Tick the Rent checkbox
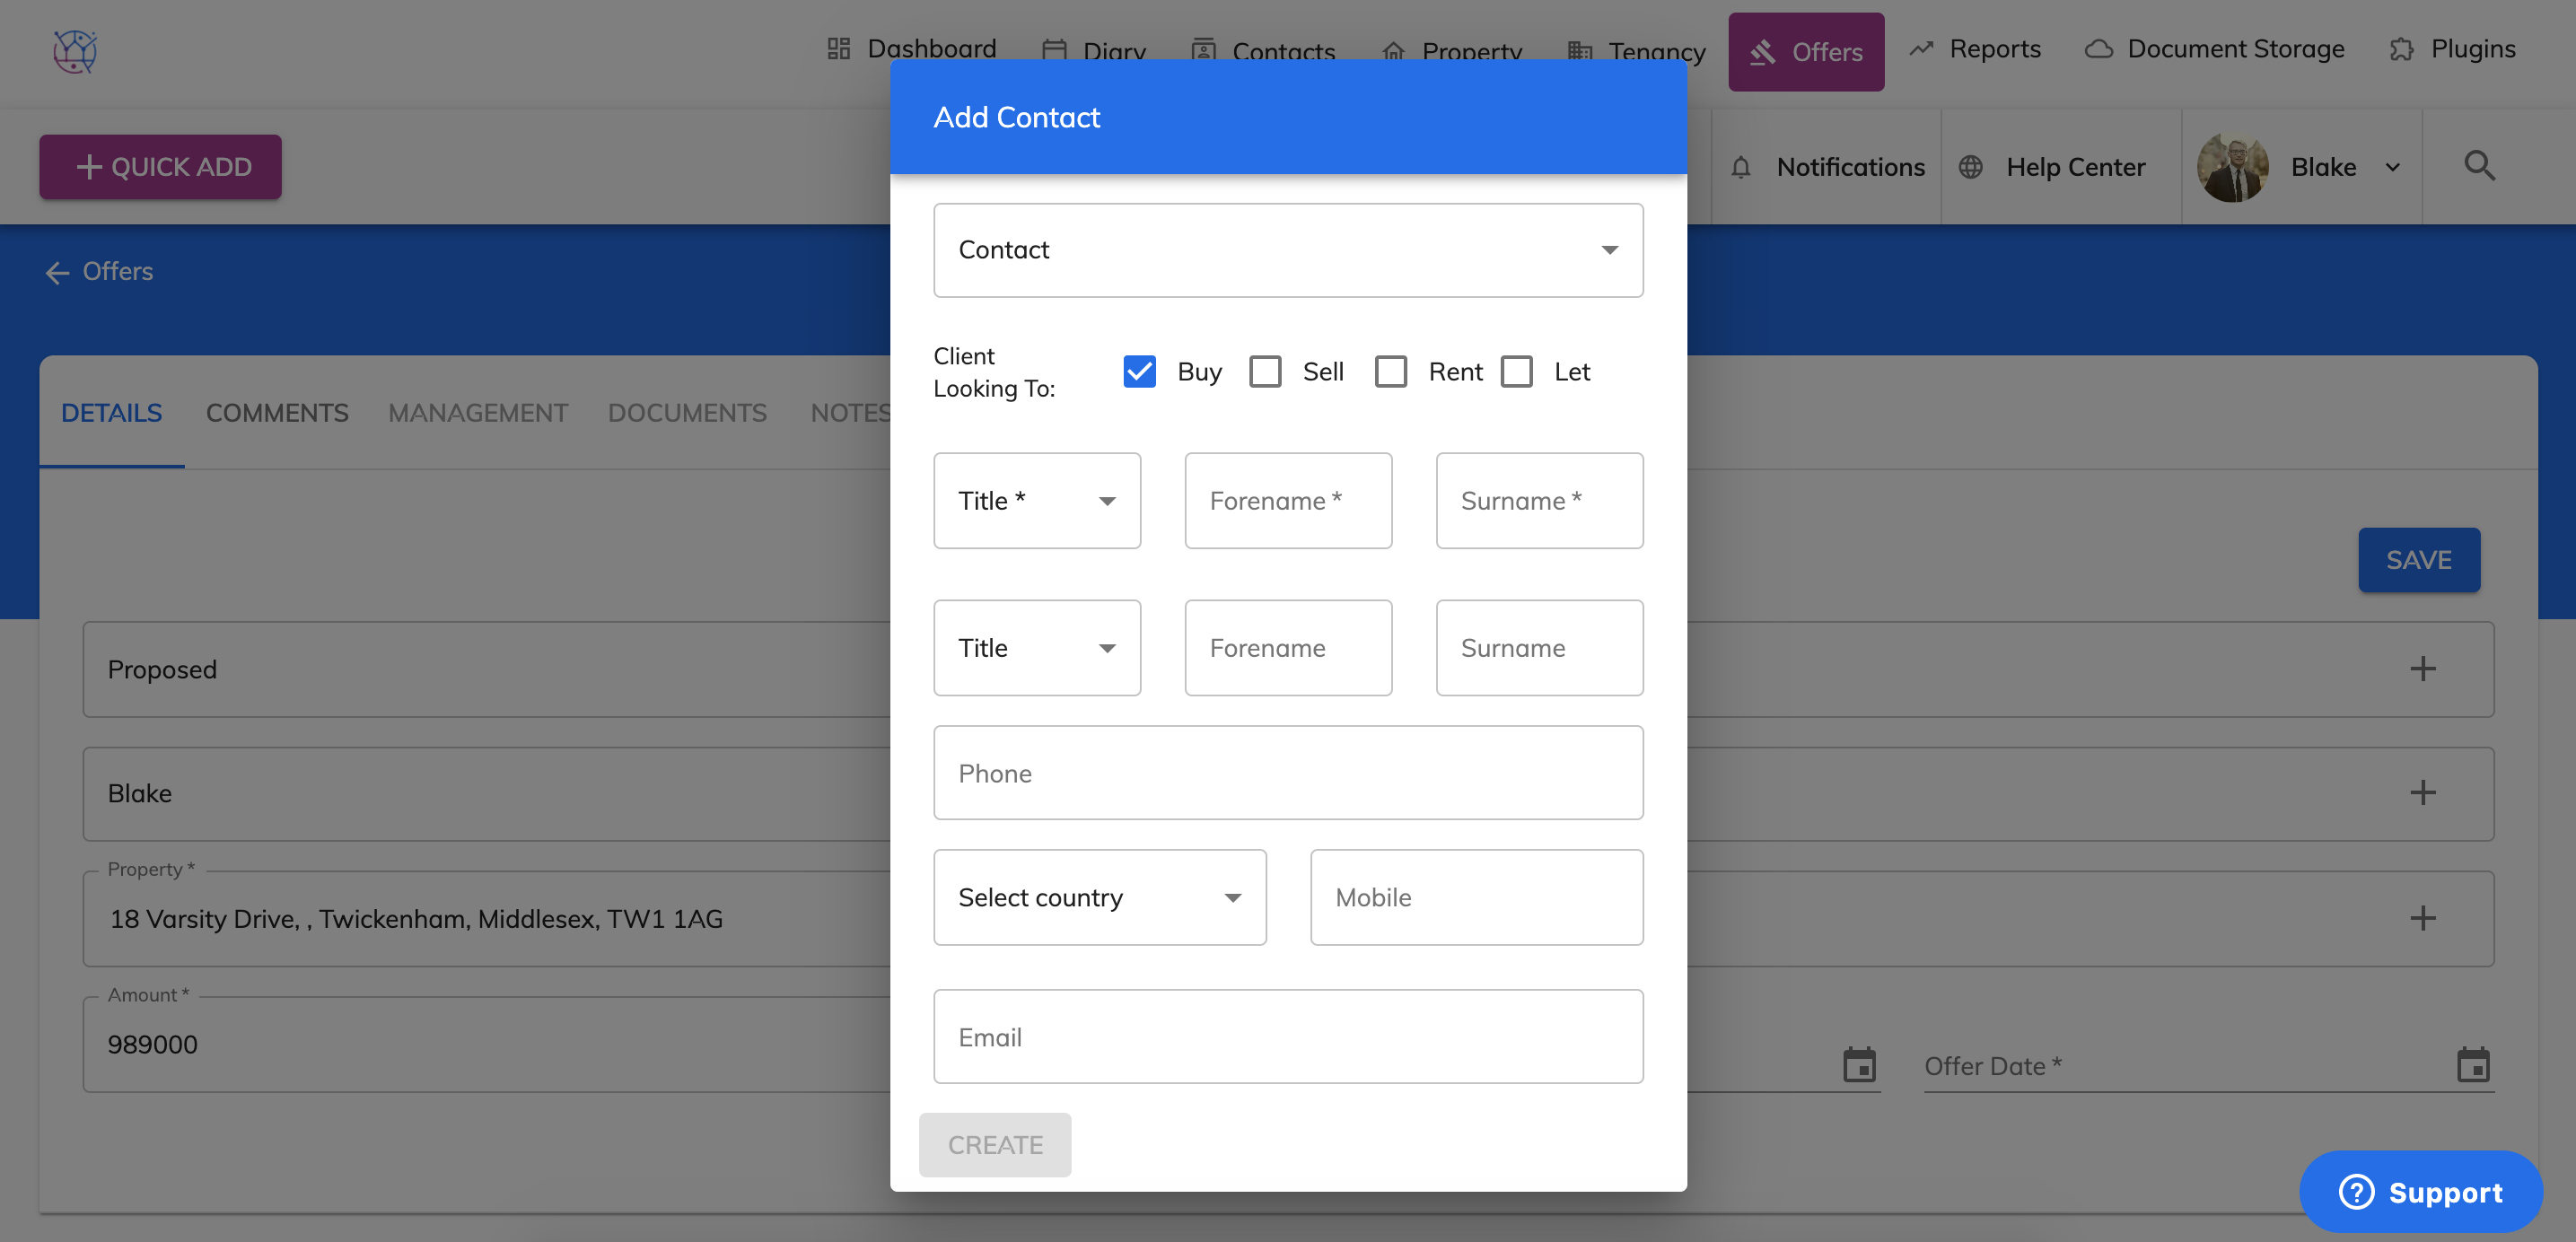This screenshot has height=1242, width=2576. pos(1390,372)
